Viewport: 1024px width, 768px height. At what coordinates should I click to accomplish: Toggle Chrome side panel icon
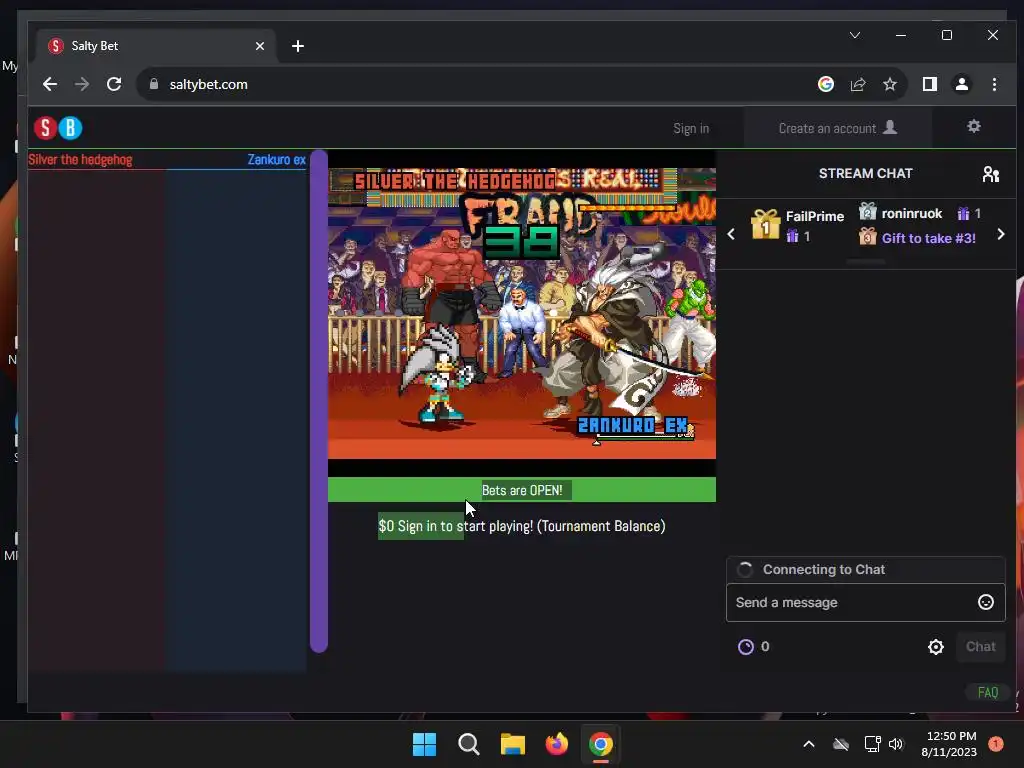(x=929, y=84)
